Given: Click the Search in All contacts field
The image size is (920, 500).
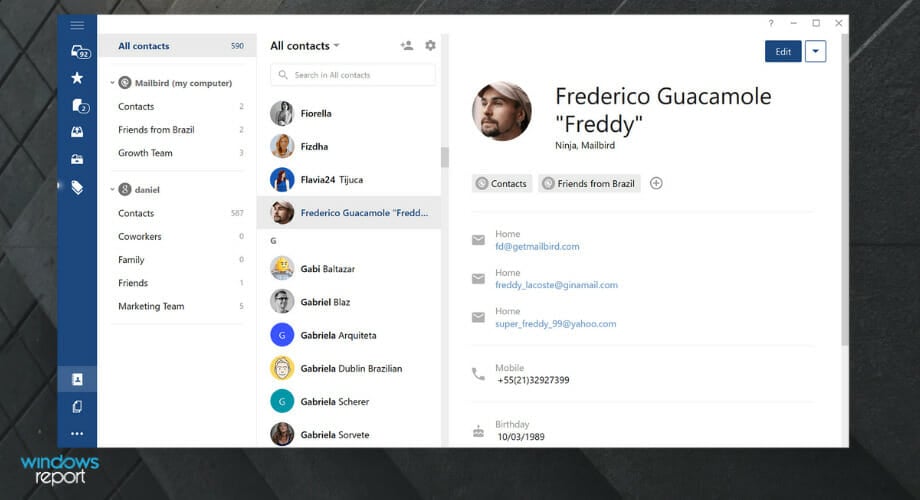Looking at the screenshot, I should click(x=353, y=75).
